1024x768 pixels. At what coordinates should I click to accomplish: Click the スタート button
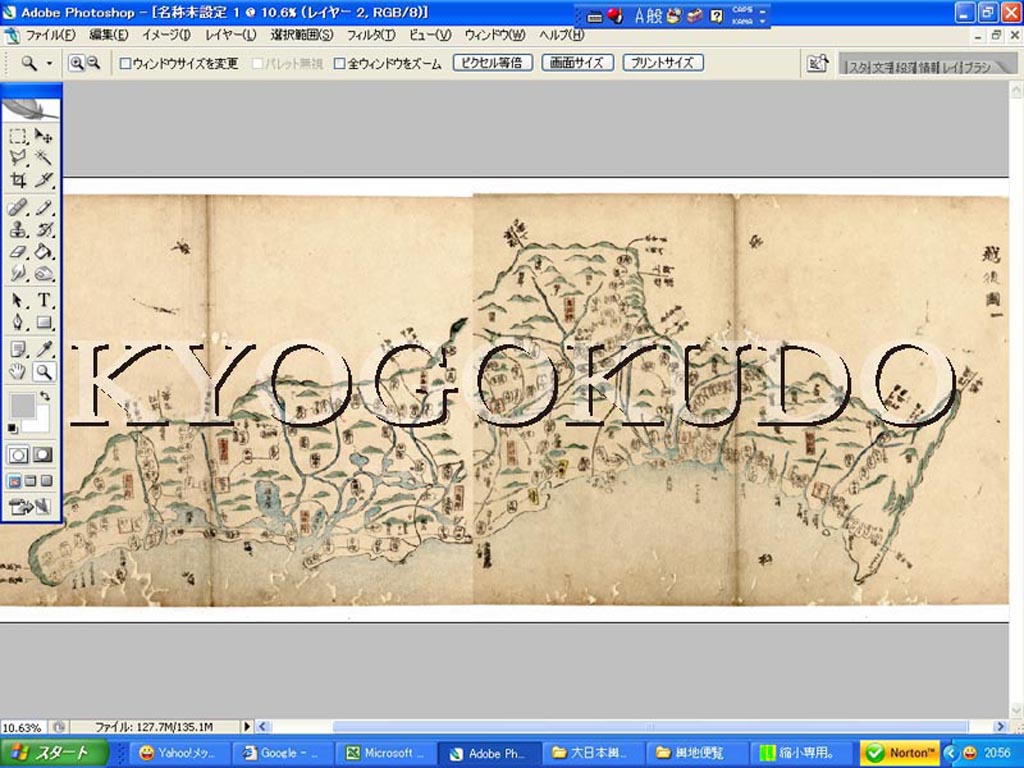click(x=54, y=753)
